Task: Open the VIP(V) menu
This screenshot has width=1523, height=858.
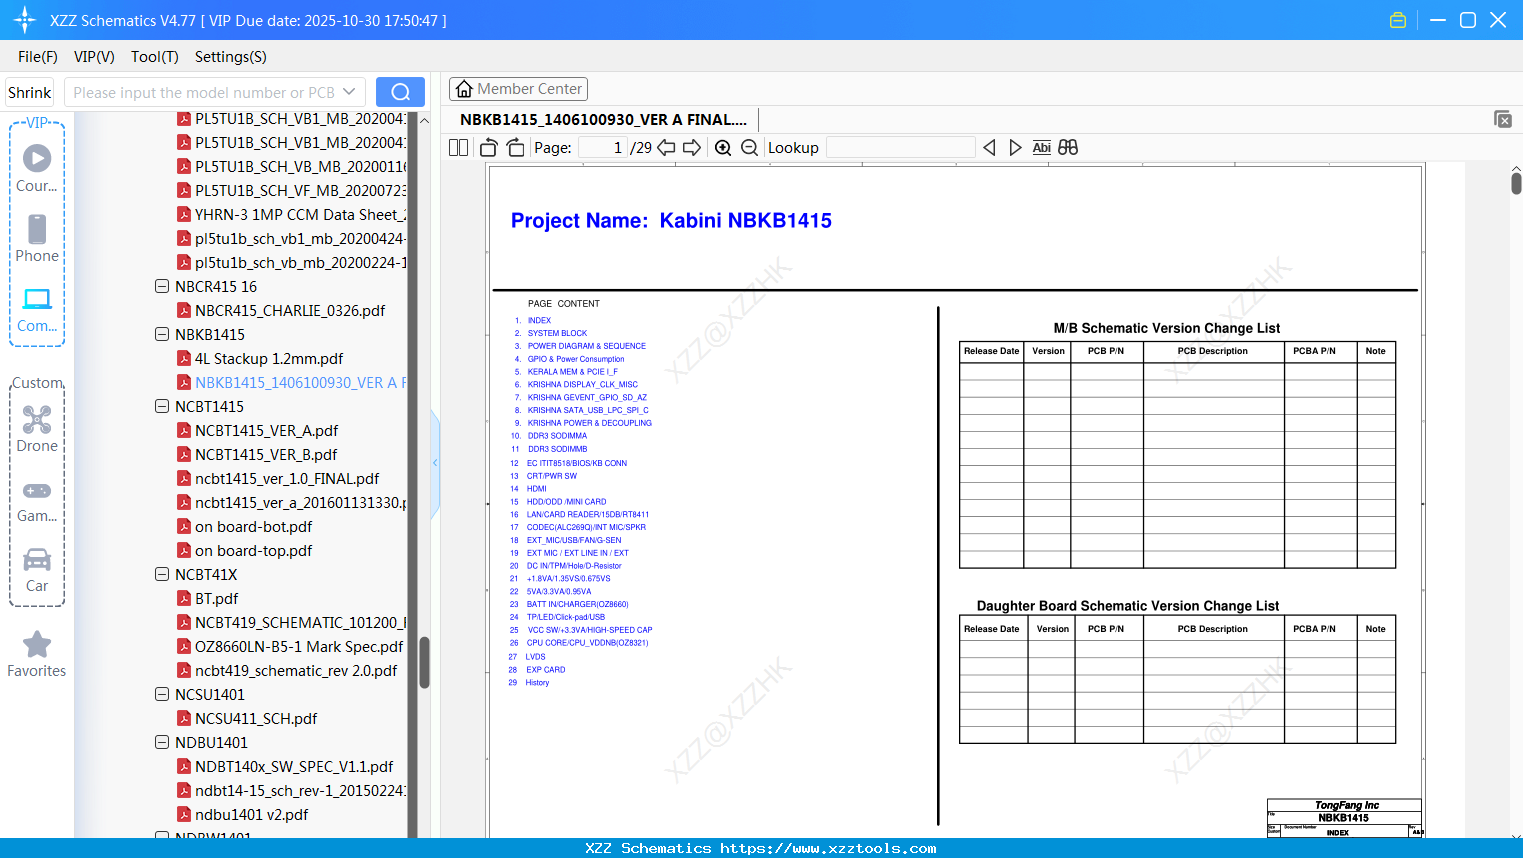Action: click(x=94, y=57)
